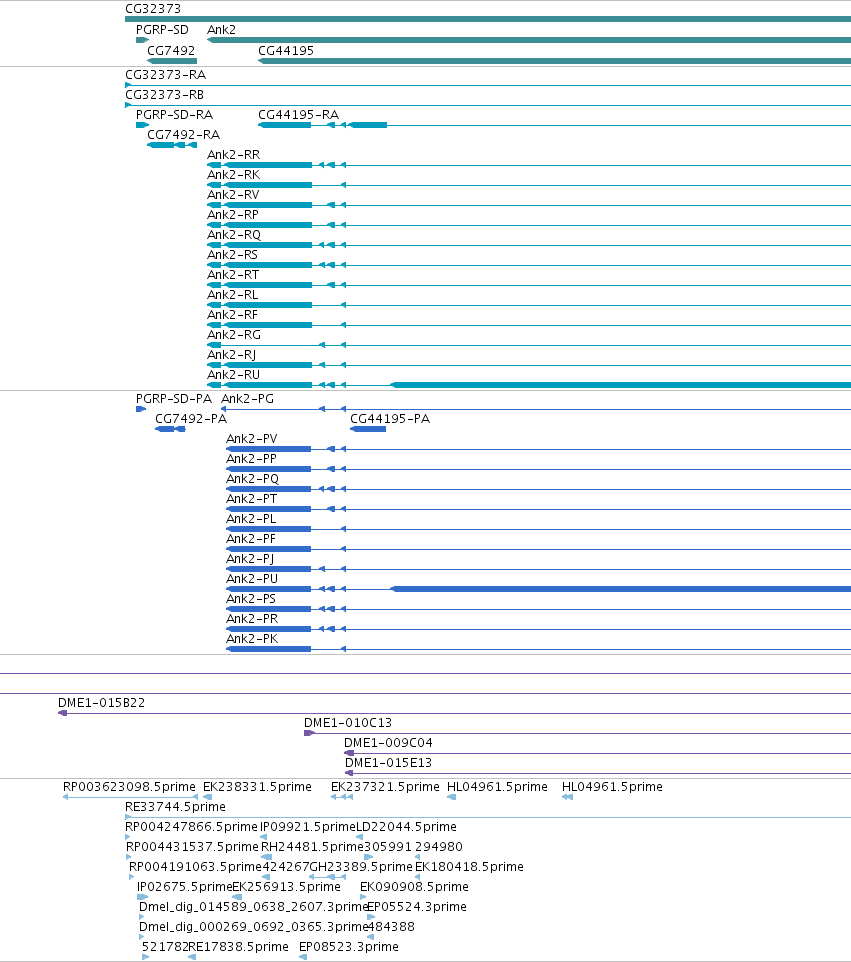
Task: Click EST label EP08523.3prime
Action: [348, 947]
